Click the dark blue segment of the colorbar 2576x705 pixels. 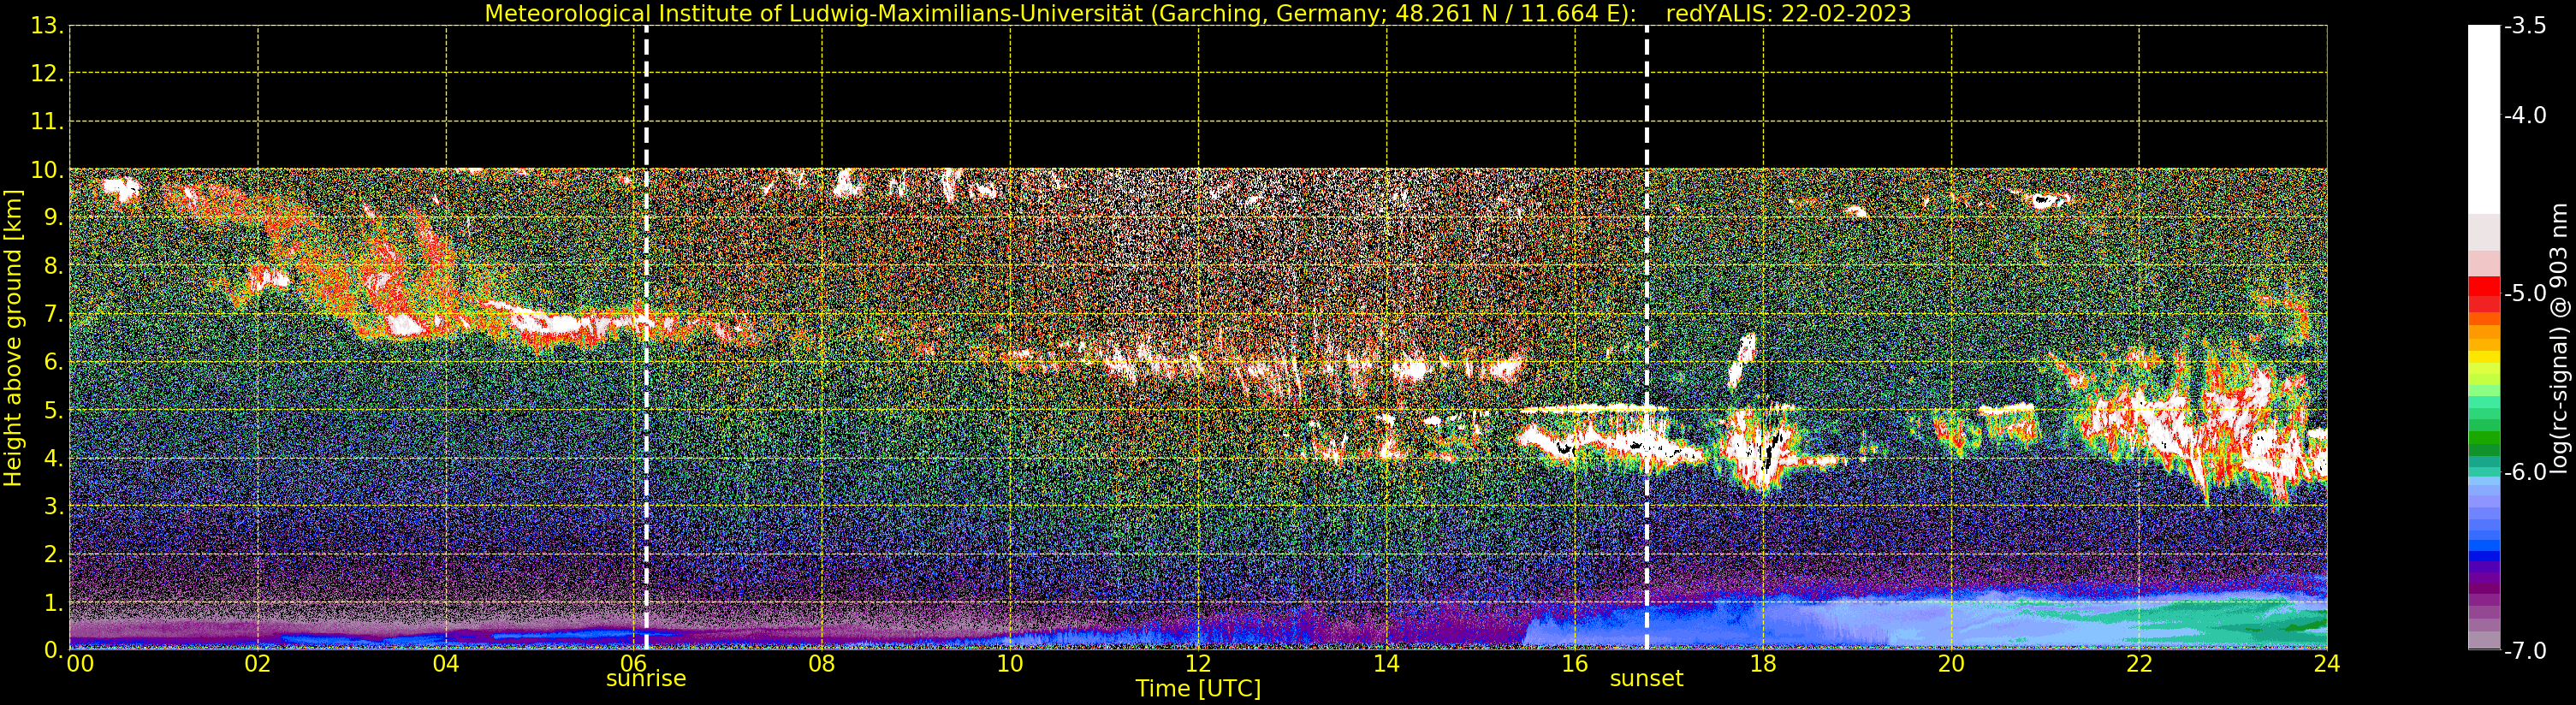tap(2484, 556)
